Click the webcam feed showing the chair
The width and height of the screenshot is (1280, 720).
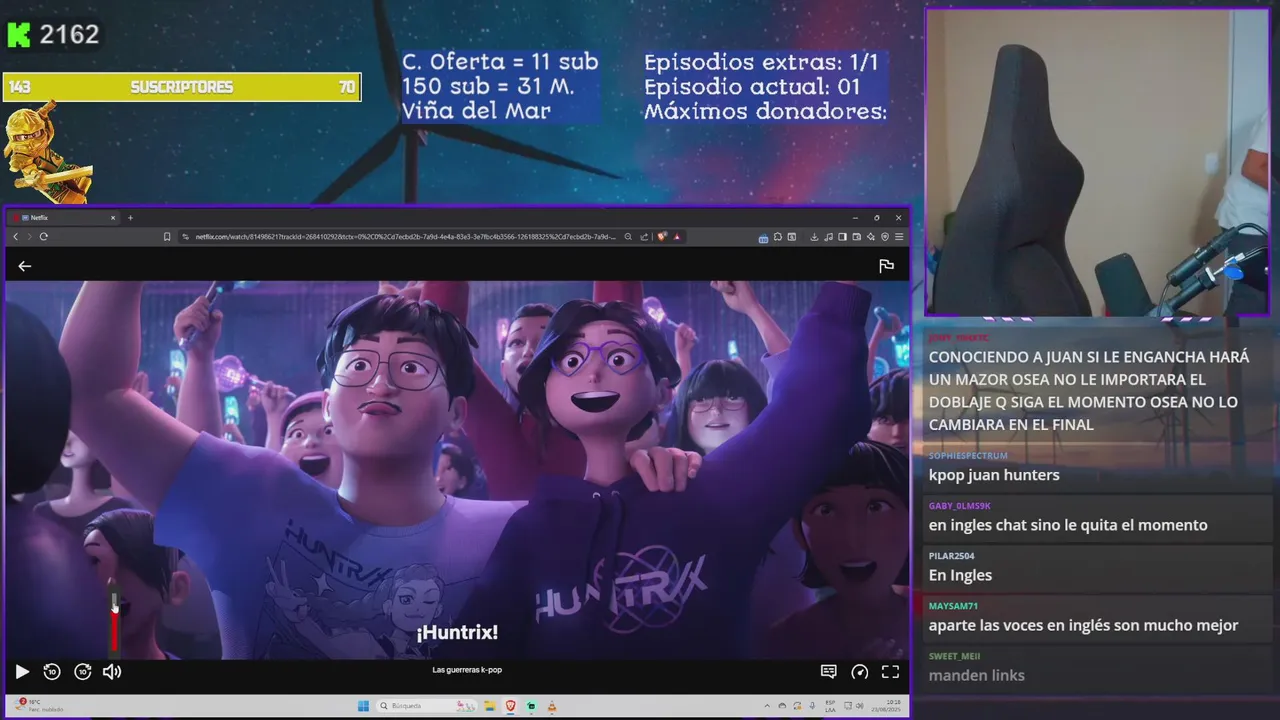click(x=1097, y=163)
